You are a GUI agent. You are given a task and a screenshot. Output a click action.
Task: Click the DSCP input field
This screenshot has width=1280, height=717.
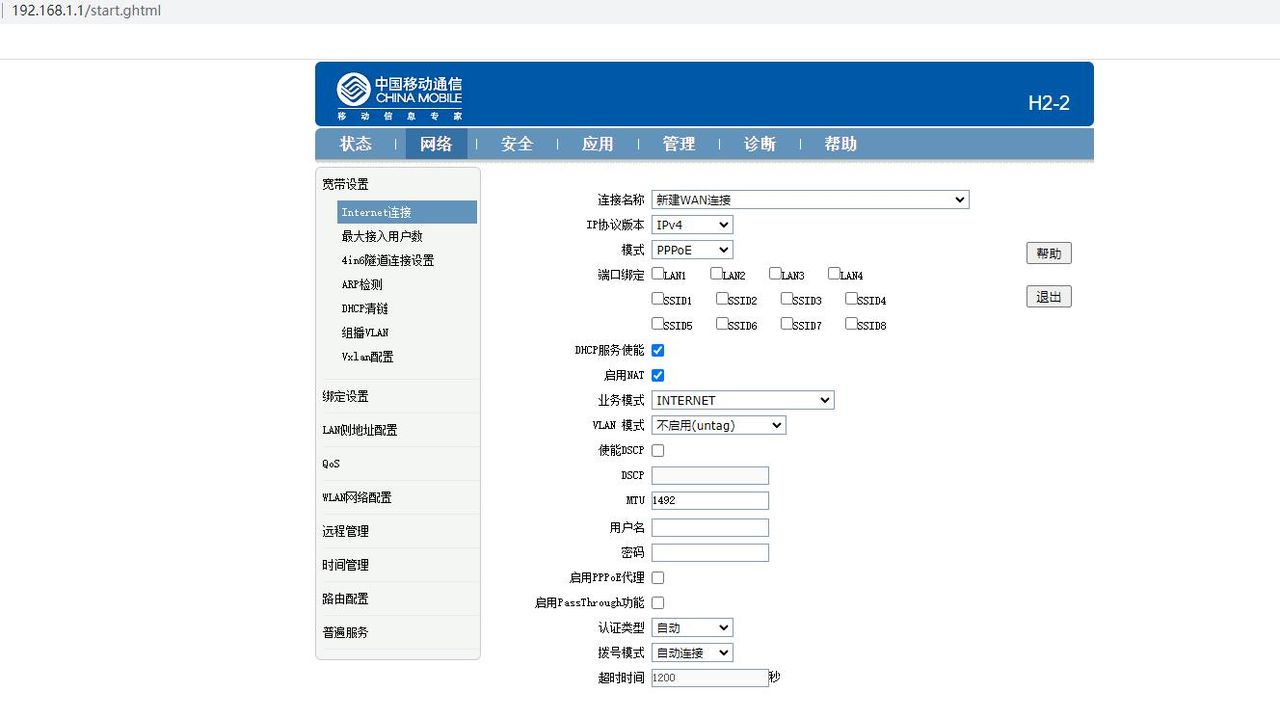[x=710, y=475]
